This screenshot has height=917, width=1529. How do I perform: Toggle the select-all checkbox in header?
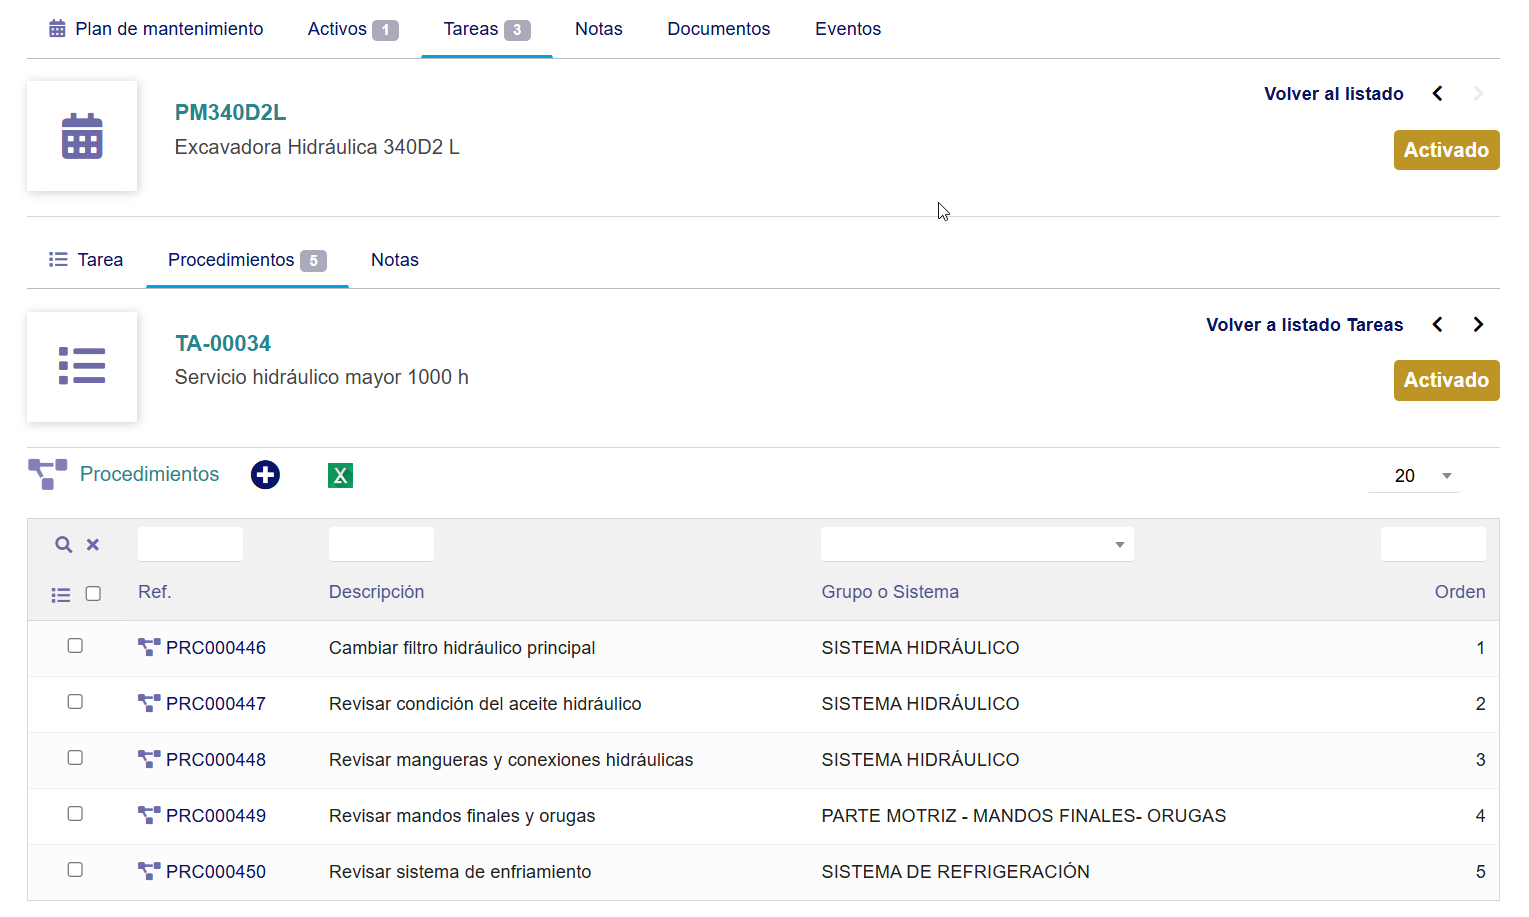pos(93,594)
